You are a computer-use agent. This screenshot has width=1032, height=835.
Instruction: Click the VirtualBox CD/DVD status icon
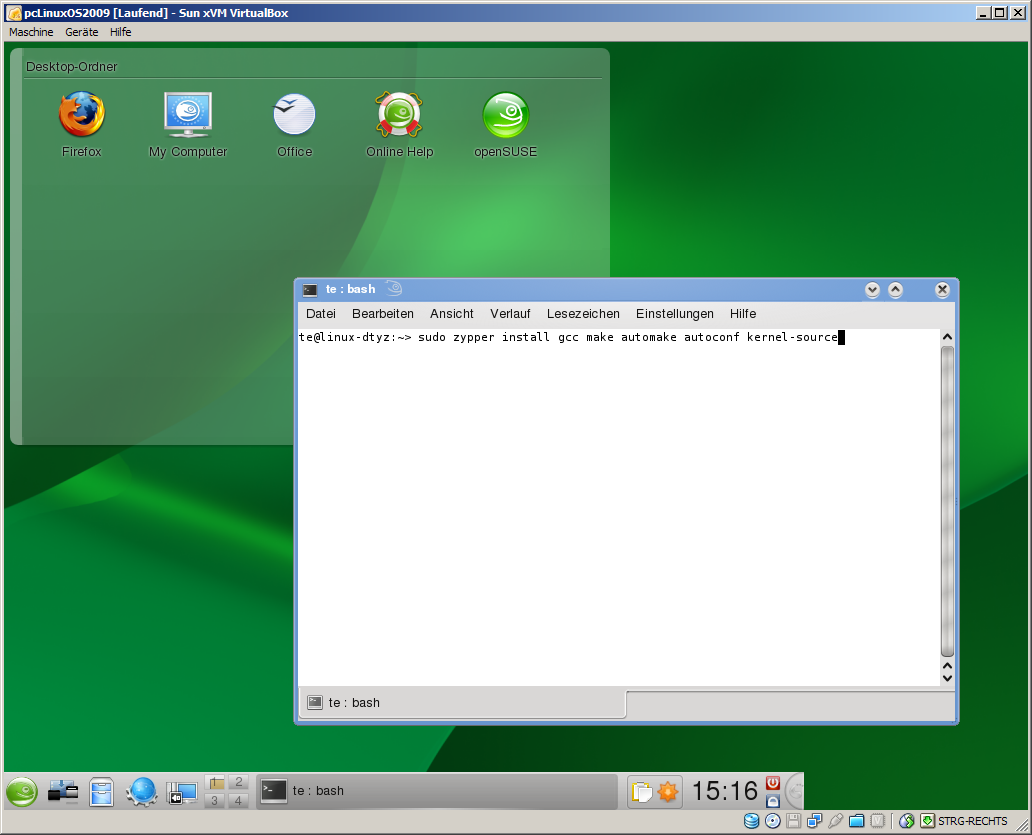coord(773,821)
